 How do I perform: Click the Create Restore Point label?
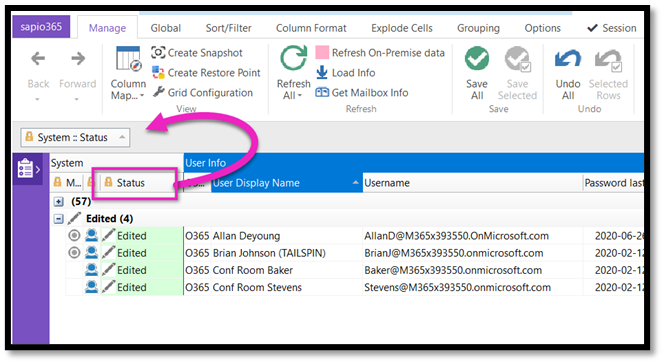[x=214, y=73]
